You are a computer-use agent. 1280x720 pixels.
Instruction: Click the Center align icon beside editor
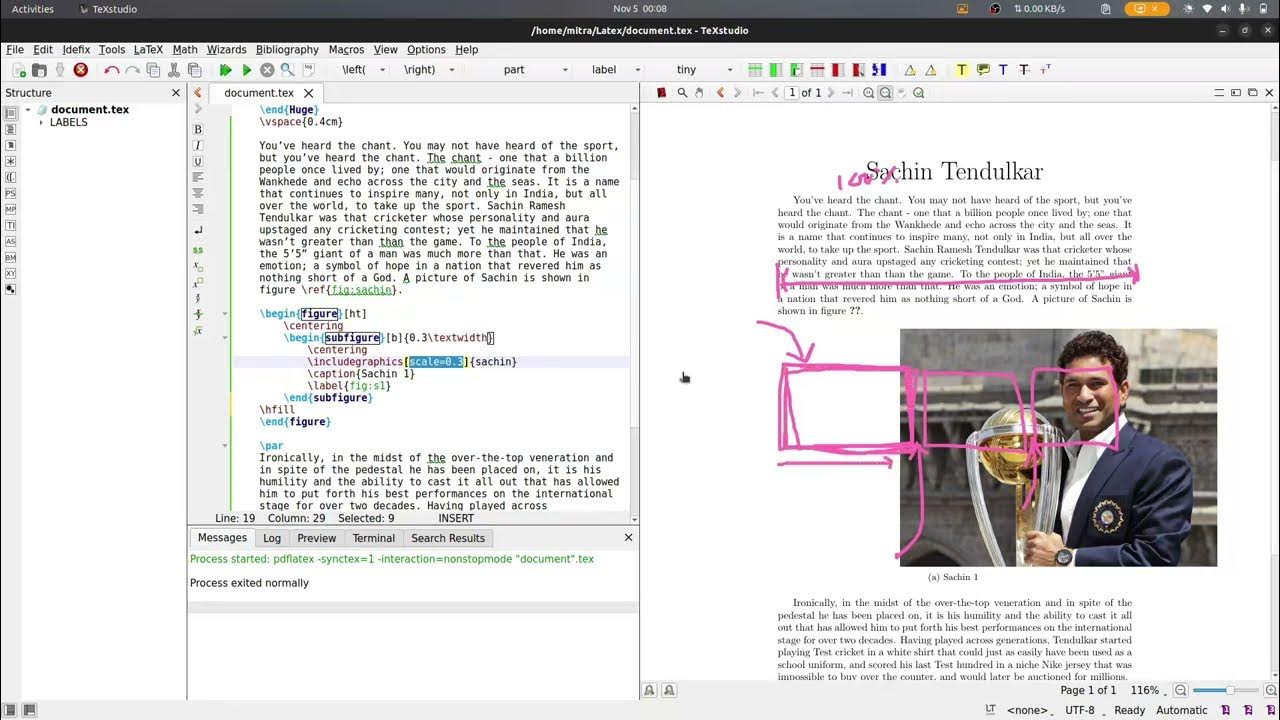point(198,193)
